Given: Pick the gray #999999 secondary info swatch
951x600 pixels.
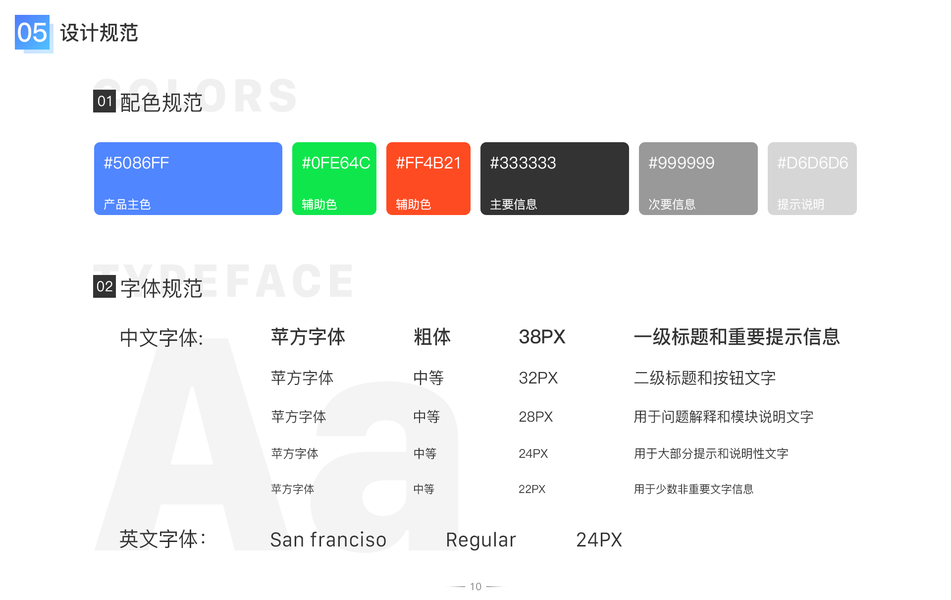Looking at the screenshot, I should tap(698, 178).
